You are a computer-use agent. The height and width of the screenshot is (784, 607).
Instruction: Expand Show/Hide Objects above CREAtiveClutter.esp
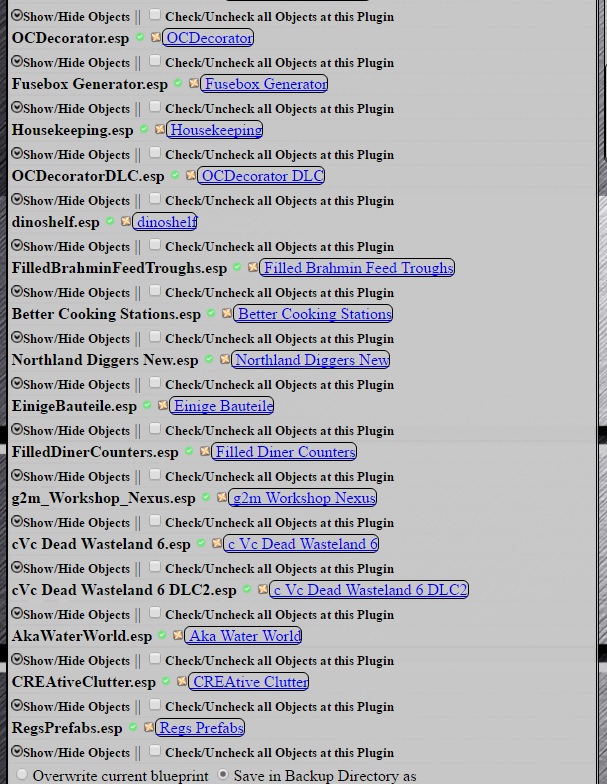tap(17, 660)
